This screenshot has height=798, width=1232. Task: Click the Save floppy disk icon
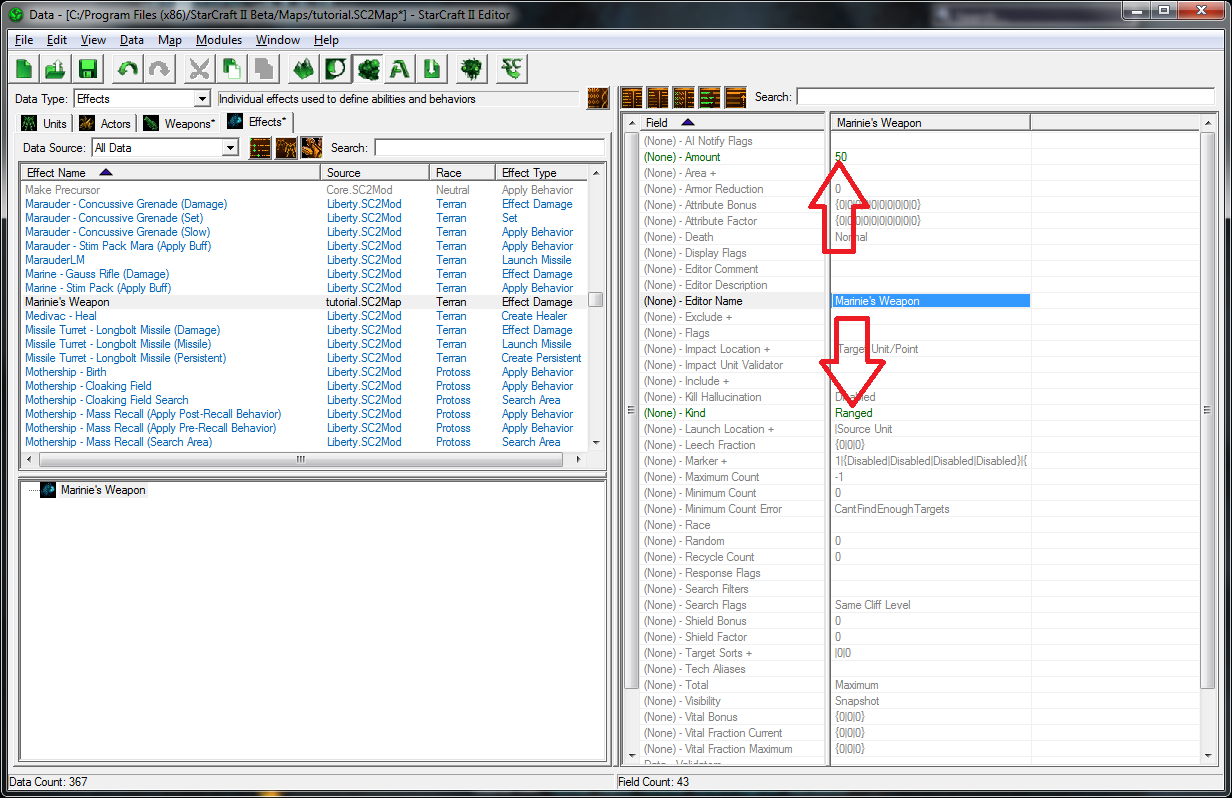click(x=88, y=69)
